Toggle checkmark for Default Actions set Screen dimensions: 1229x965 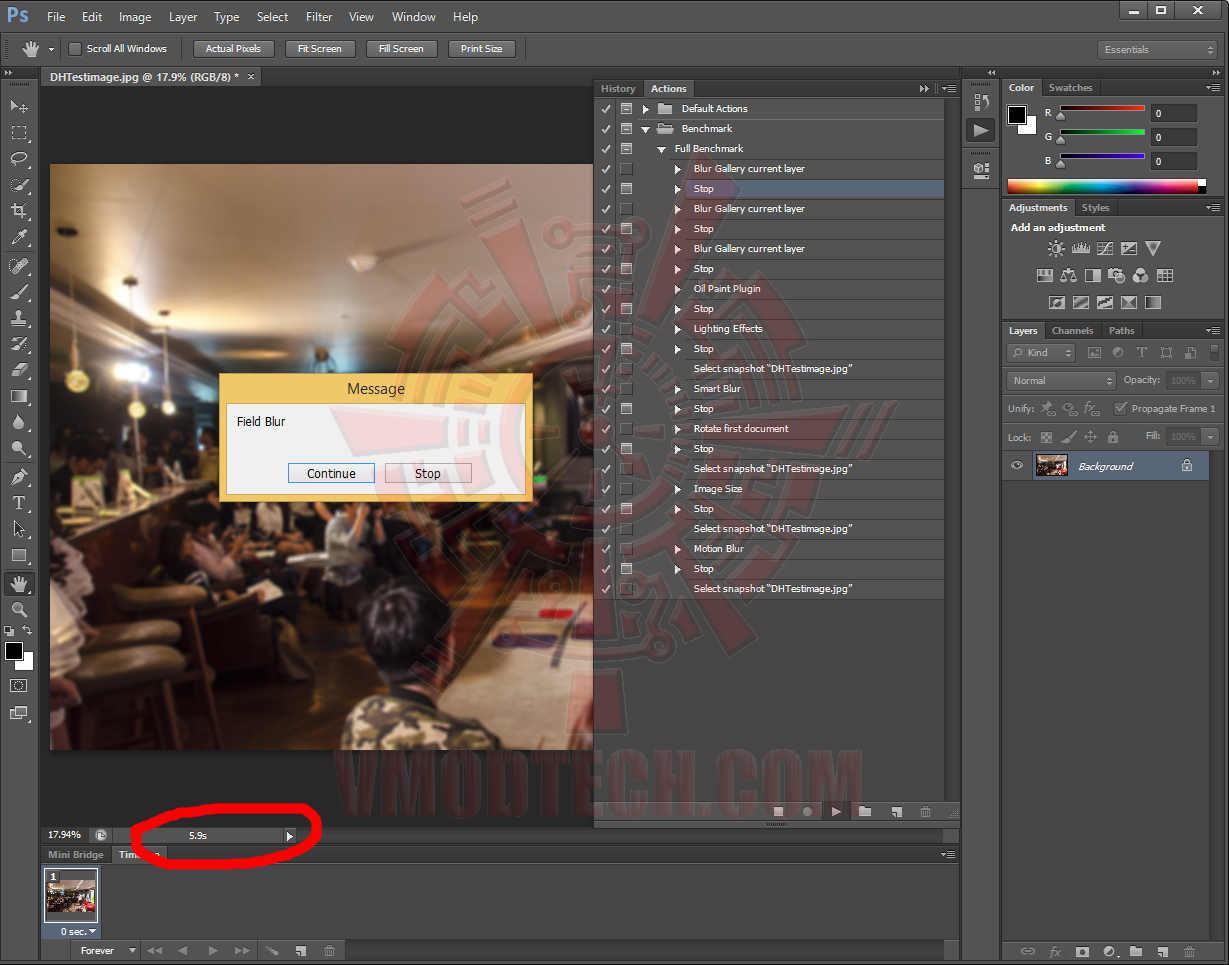(606, 109)
